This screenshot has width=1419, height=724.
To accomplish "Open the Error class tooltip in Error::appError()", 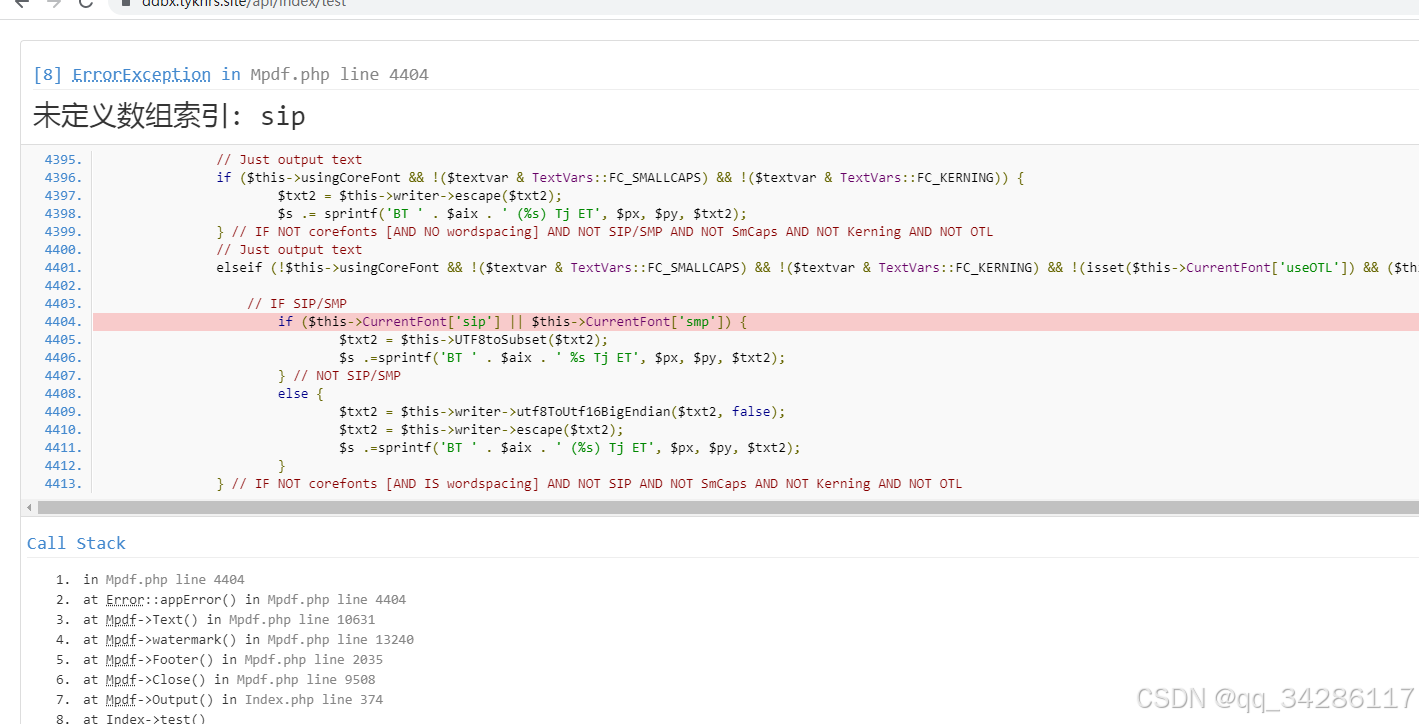I will click(x=125, y=599).
